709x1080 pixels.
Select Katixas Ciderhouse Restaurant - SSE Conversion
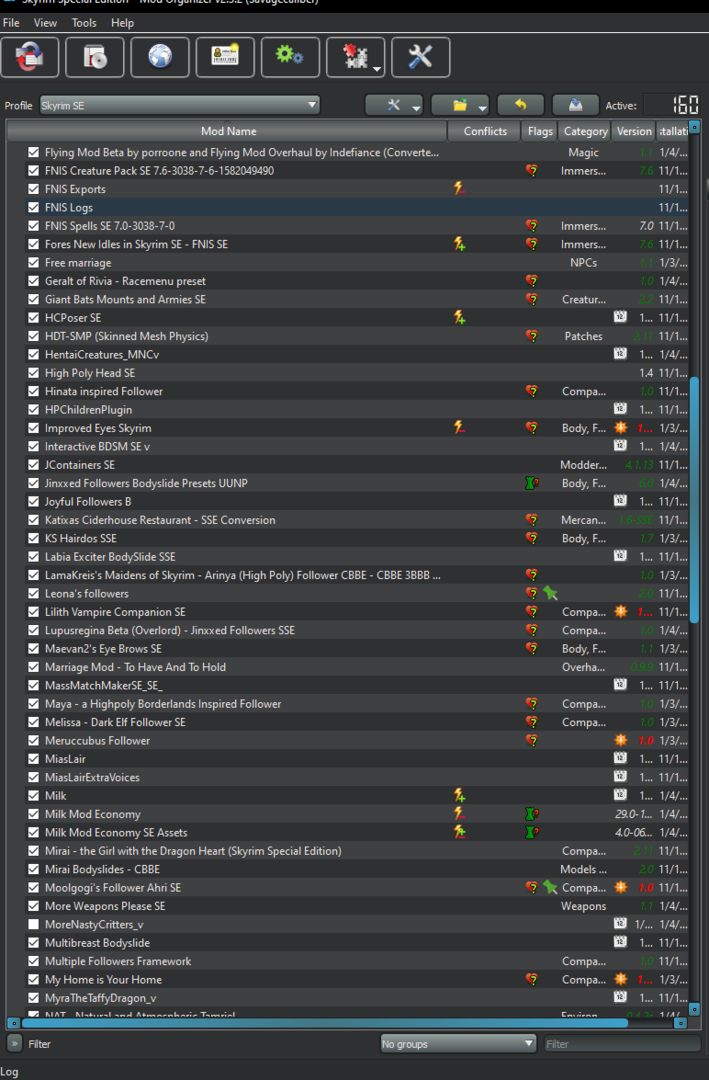tap(160, 520)
